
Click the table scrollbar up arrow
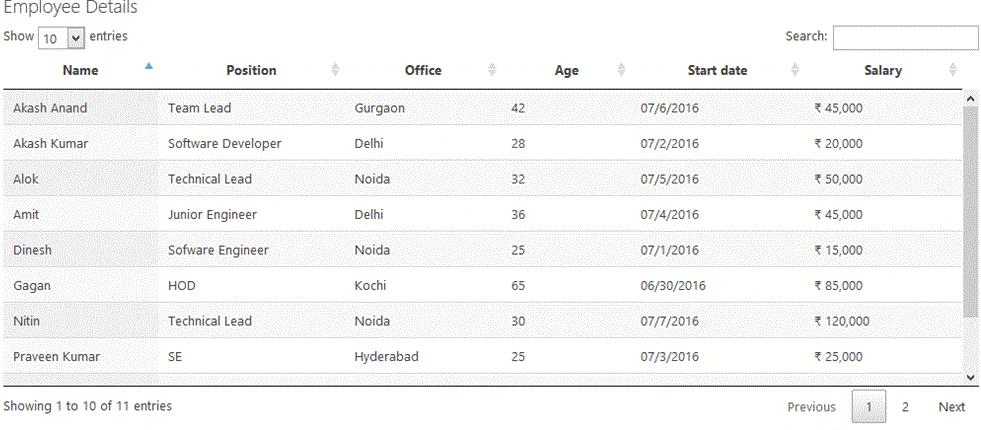[x=970, y=98]
